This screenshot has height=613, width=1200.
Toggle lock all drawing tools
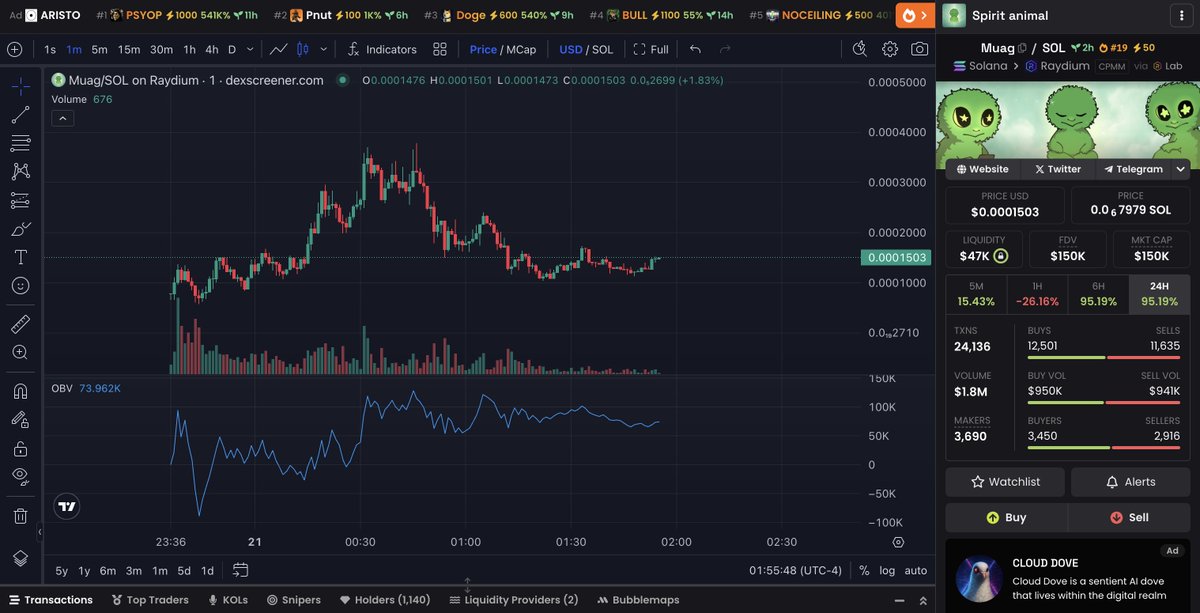(20, 449)
